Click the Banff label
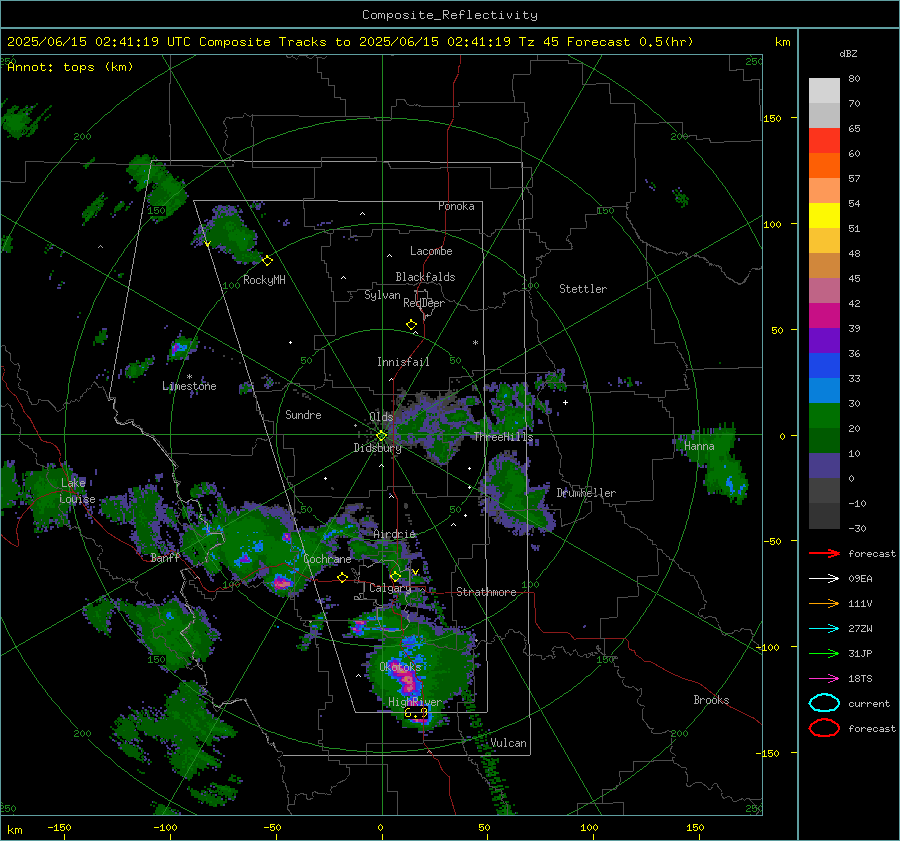 (x=165, y=558)
